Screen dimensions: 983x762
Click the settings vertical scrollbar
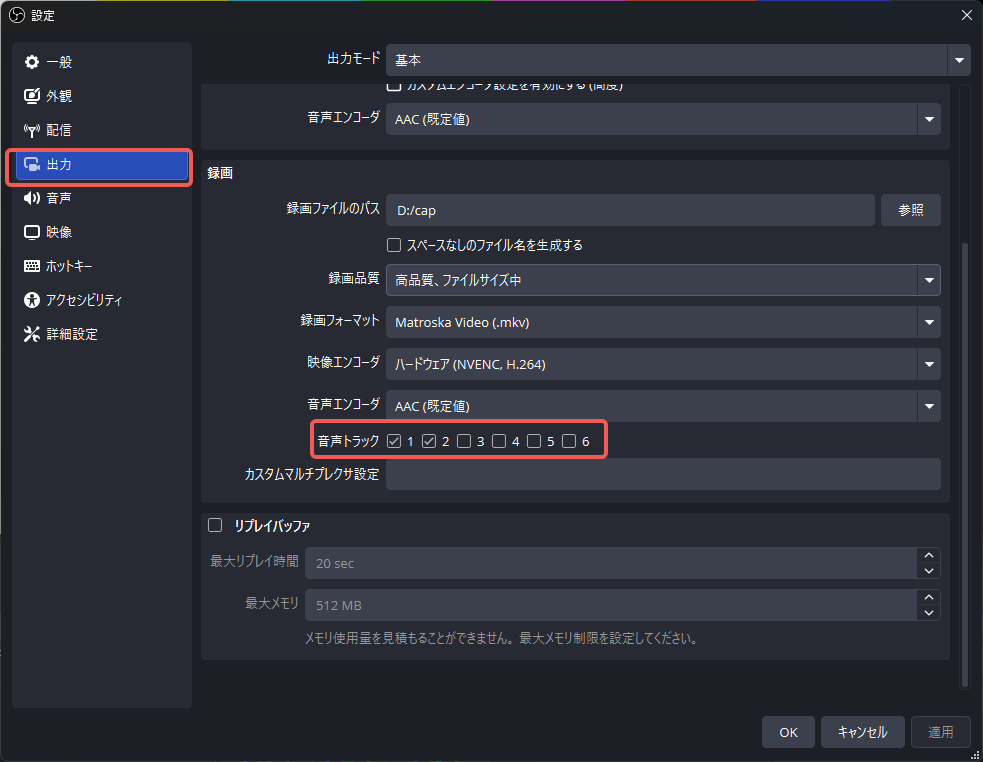click(x=965, y=464)
